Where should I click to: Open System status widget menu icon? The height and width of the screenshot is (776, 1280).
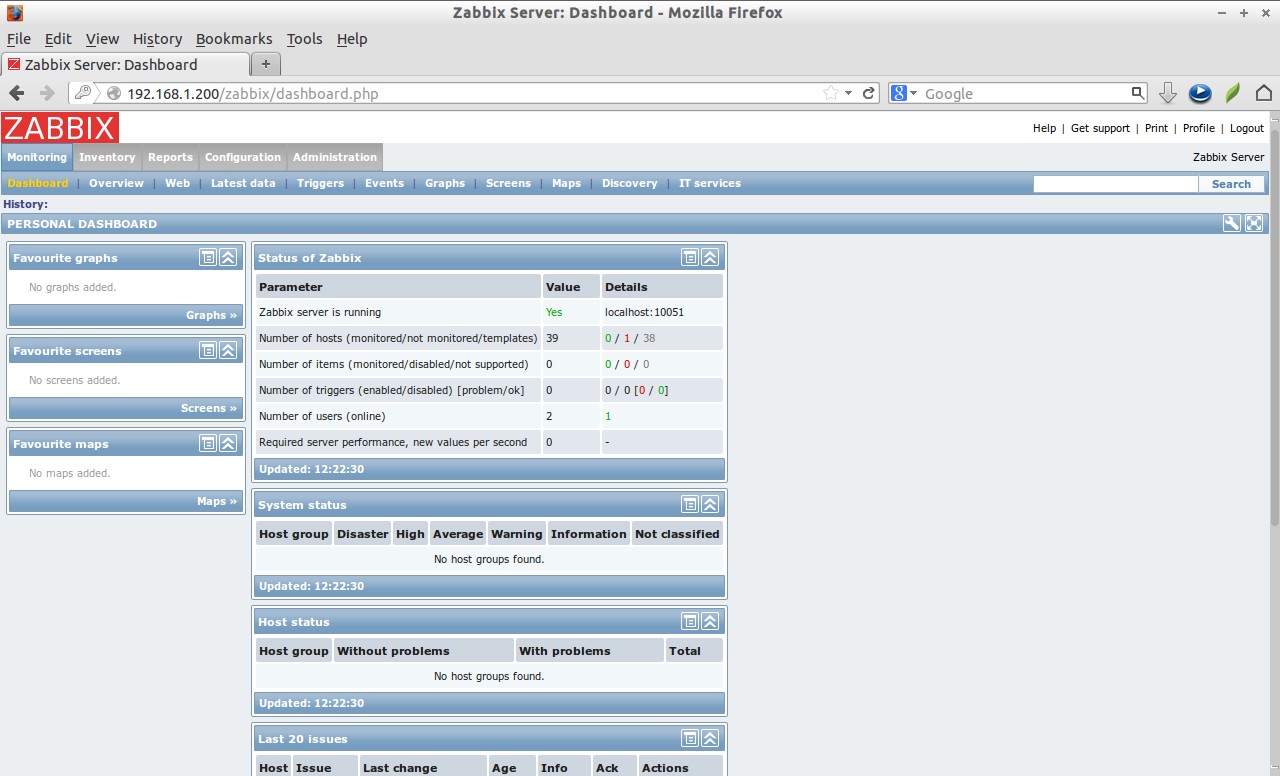[689, 504]
